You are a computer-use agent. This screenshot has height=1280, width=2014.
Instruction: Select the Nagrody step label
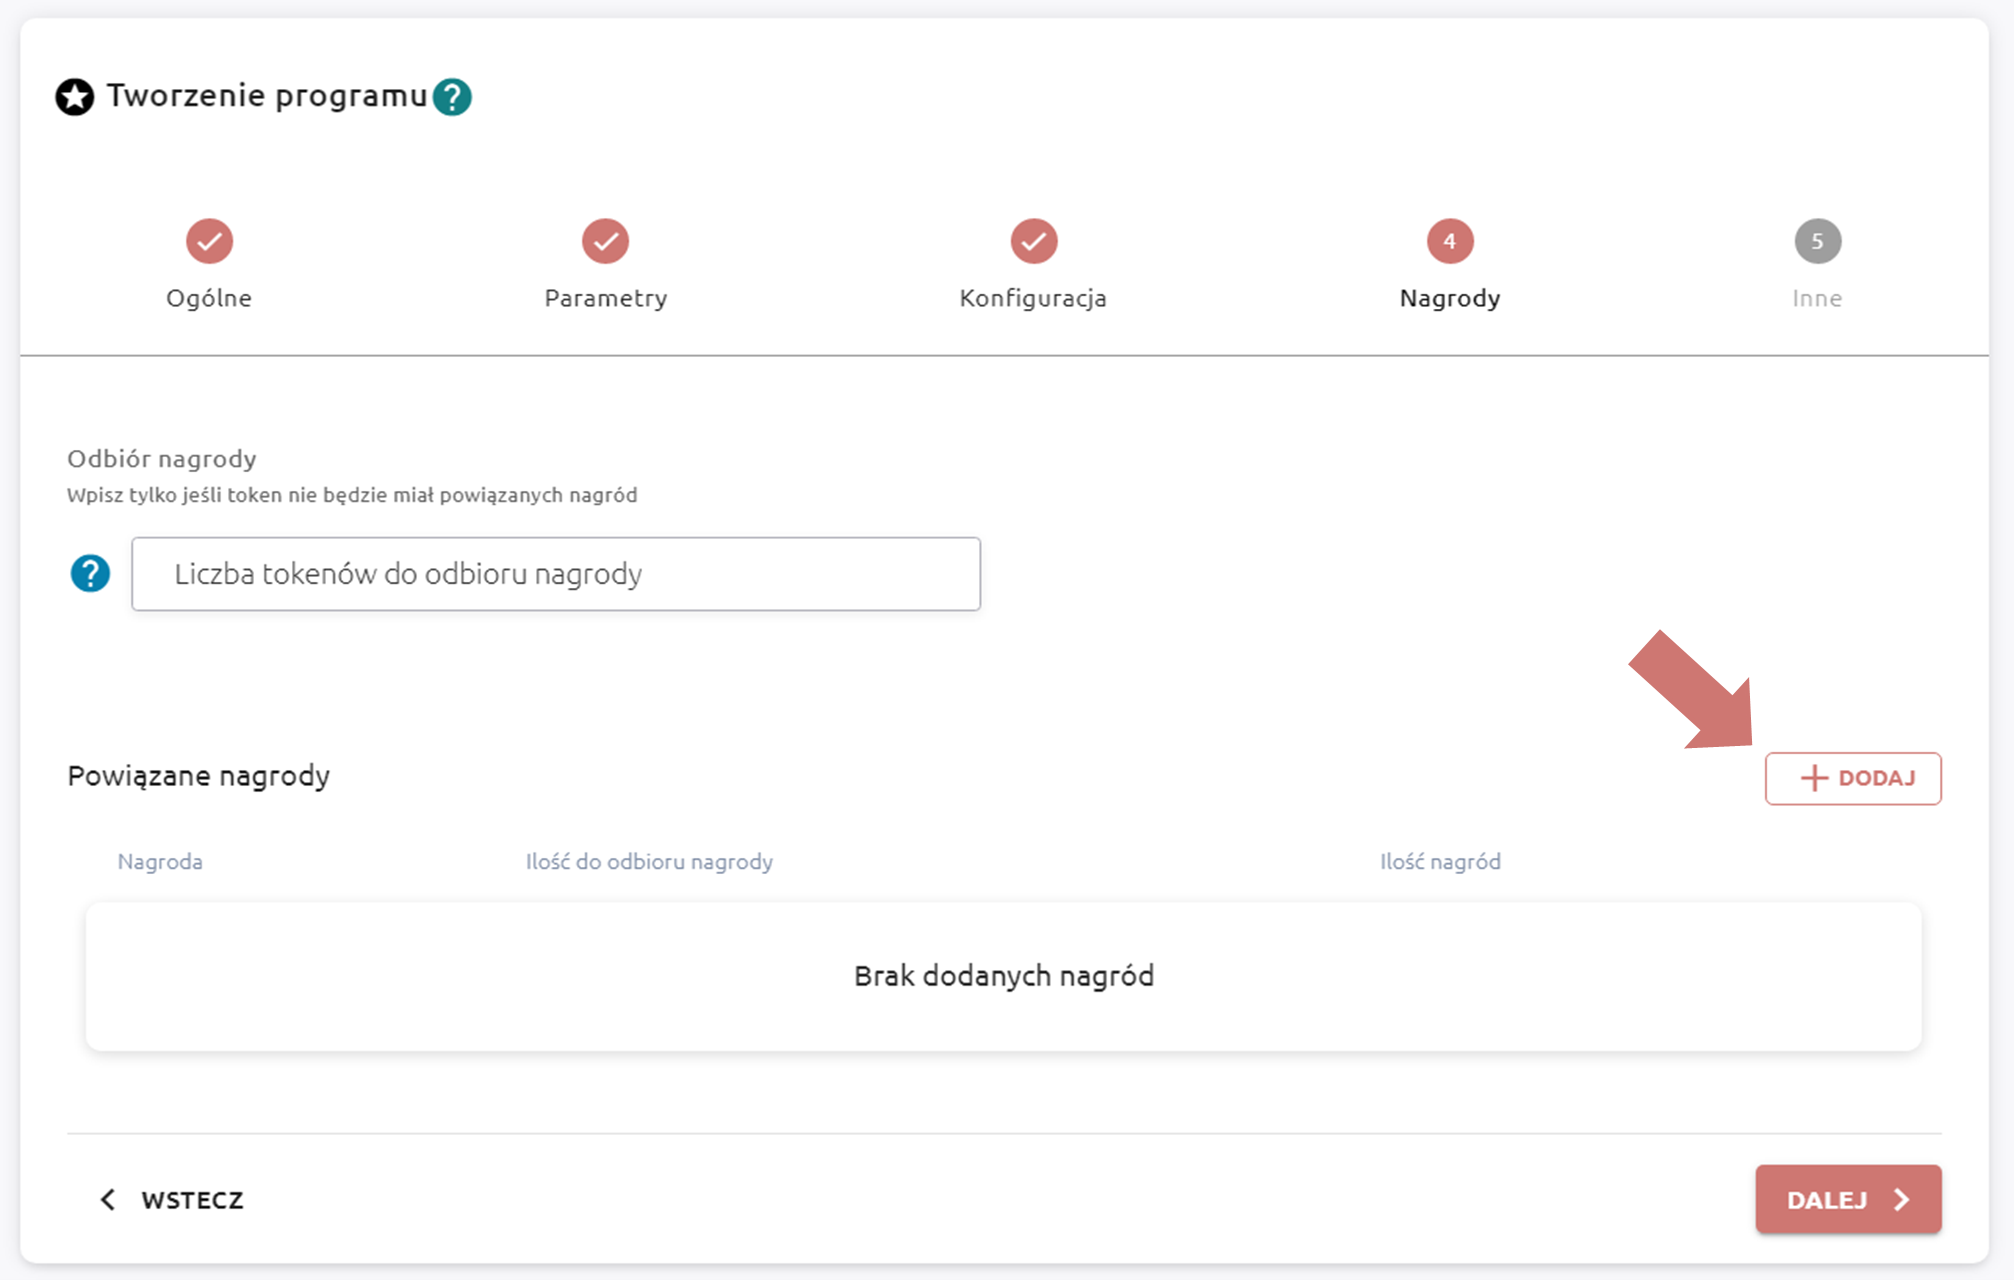click(1449, 298)
